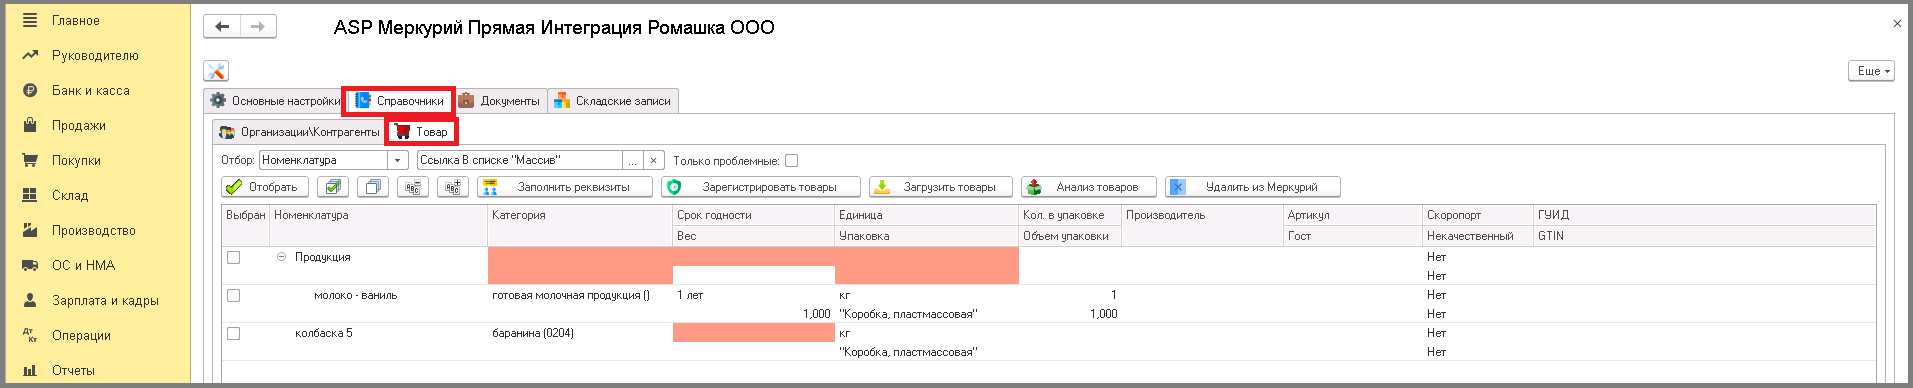The width and height of the screenshot is (1913, 388).
Task: Click the forward navigation arrow
Action: pyautogui.click(x=258, y=27)
